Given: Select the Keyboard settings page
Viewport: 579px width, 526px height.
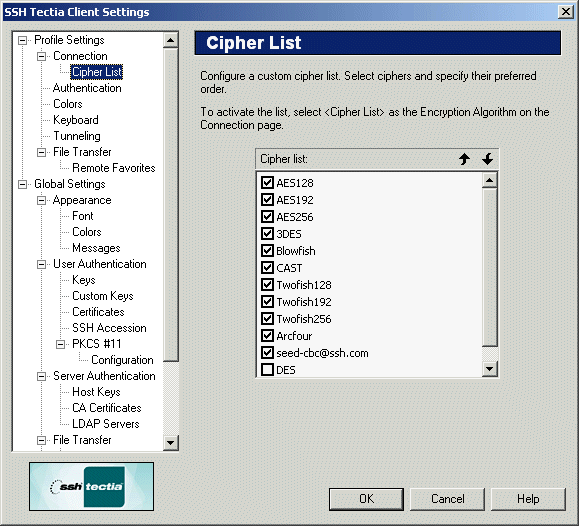Looking at the screenshot, I should click(76, 120).
